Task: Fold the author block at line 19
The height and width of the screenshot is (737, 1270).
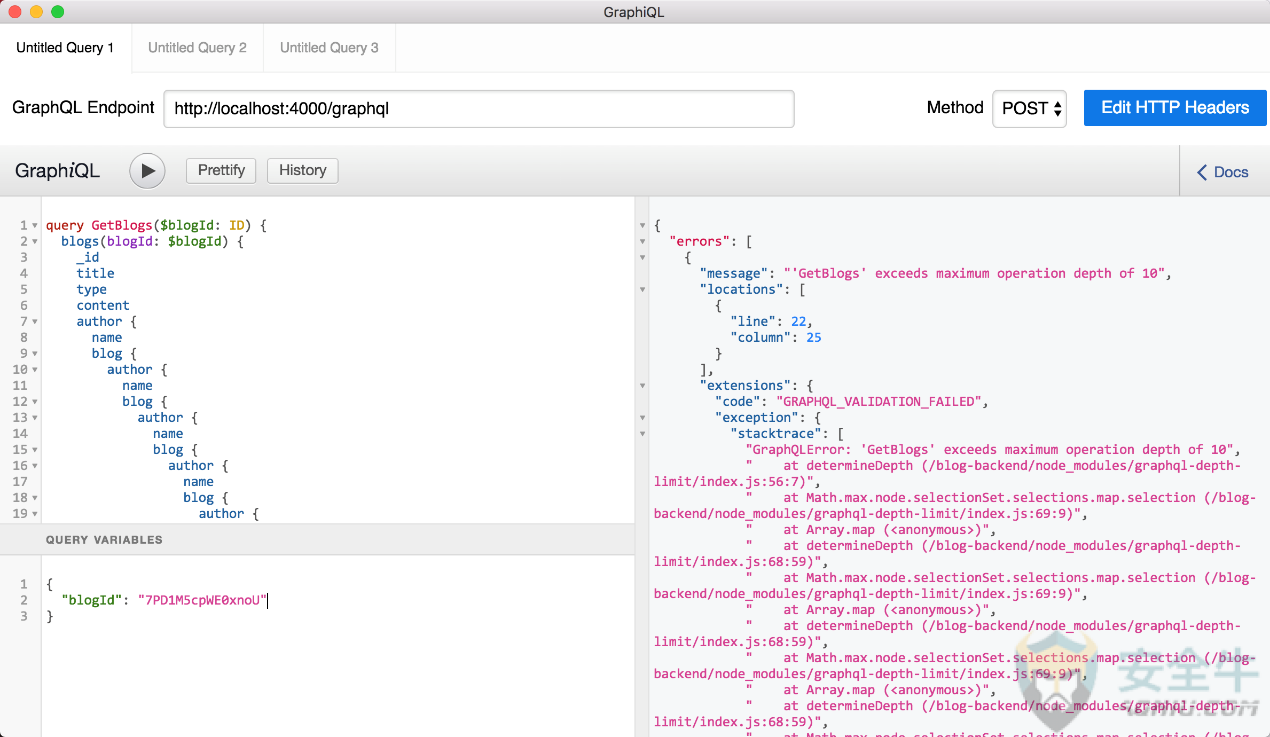Action: pyautogui.click(x=35, y=514)
